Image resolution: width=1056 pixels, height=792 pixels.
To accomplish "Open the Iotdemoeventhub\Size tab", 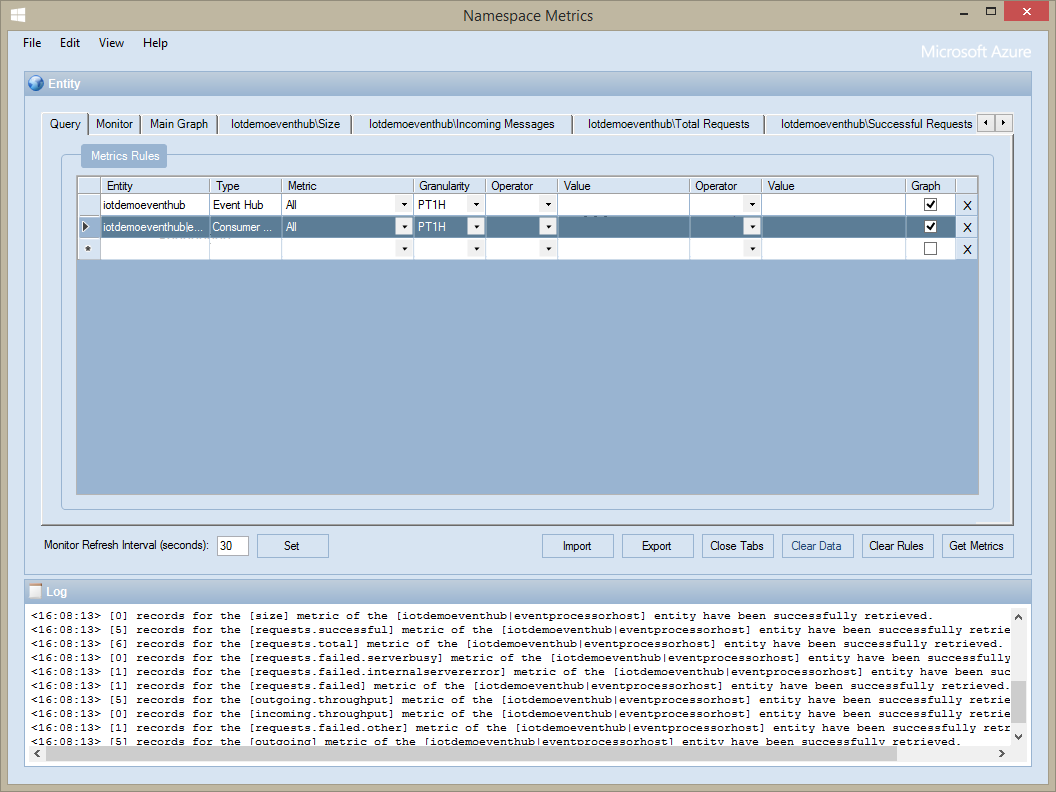I will [x=285, y=124].
